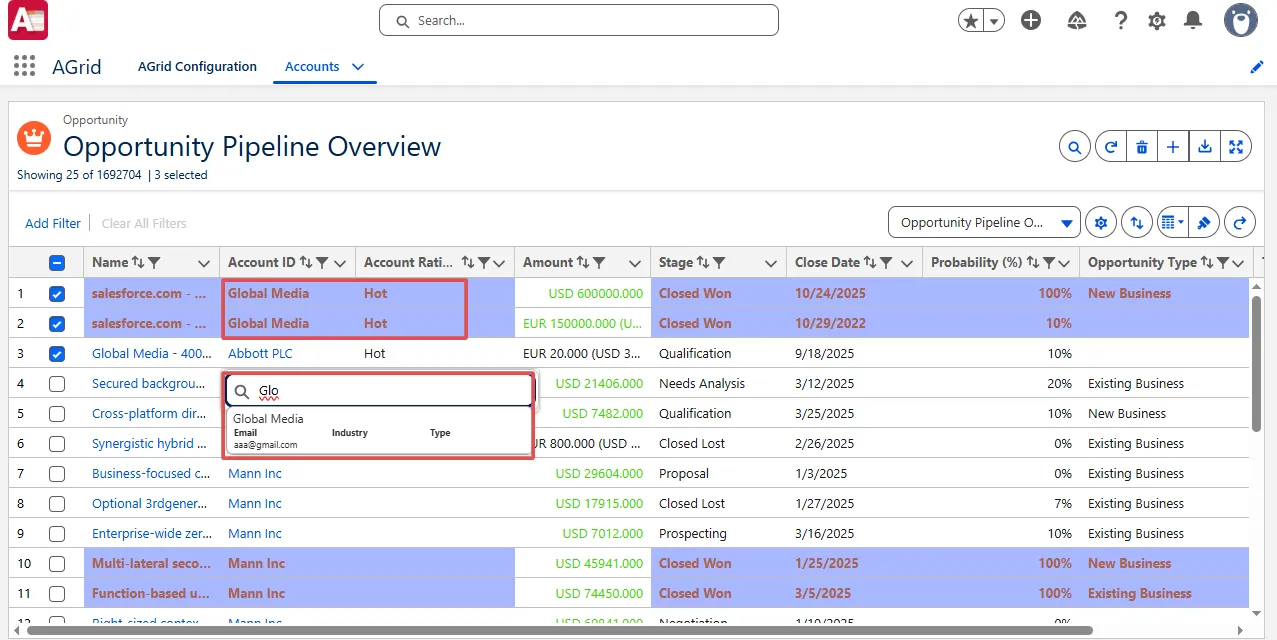Add a new record with plus icon
Screen dimensions: 1277x640
click(1173, 147)
